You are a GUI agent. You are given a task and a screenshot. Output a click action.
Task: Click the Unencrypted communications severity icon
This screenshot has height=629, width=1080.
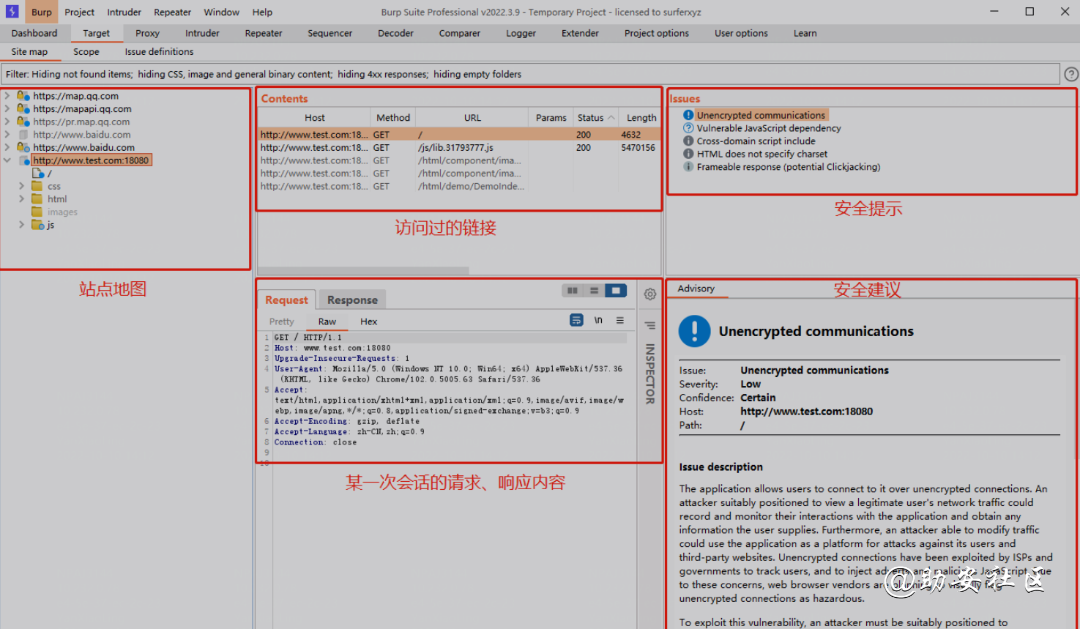pos(688,115)
